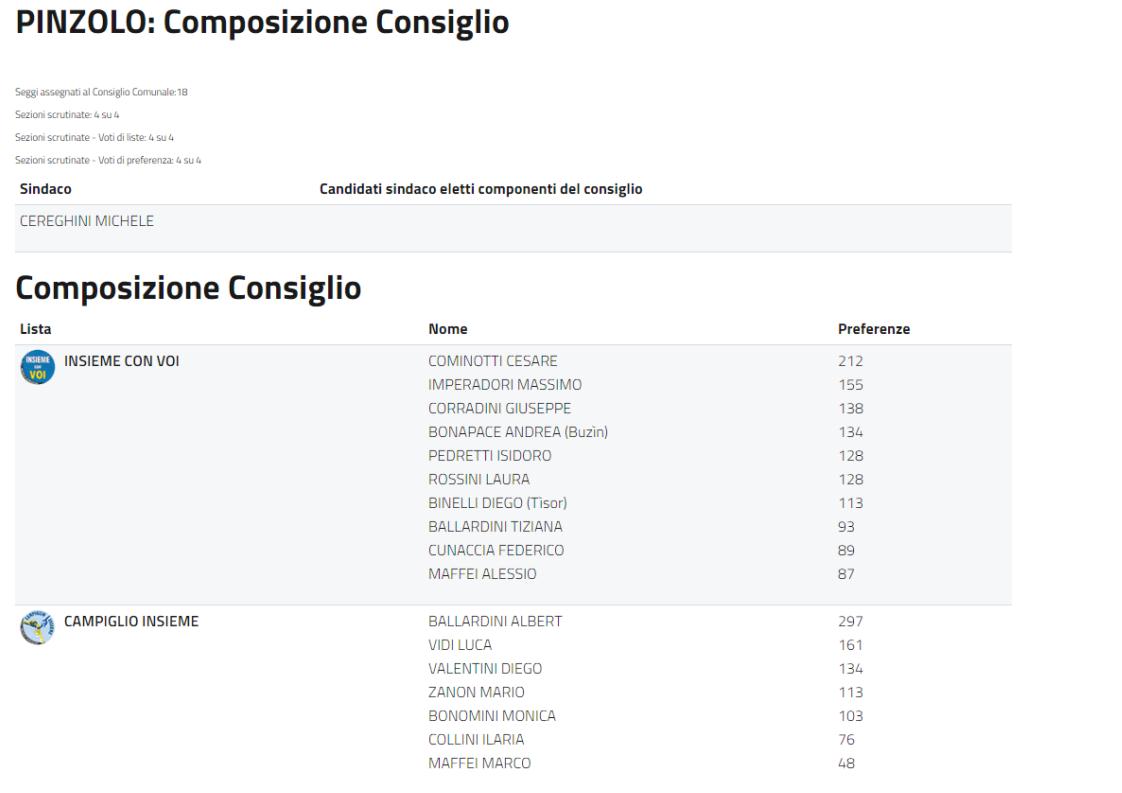Select candidate IMPERADORI MASSIMO
This screenshot has height=793, width=1122.
[x=504, y=385]
